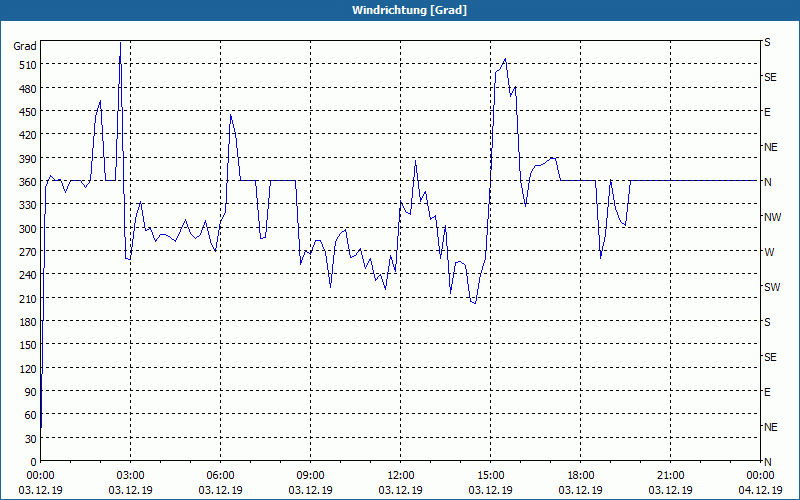Click the 270 axis value
800x500 pixels.
point(27,252)
